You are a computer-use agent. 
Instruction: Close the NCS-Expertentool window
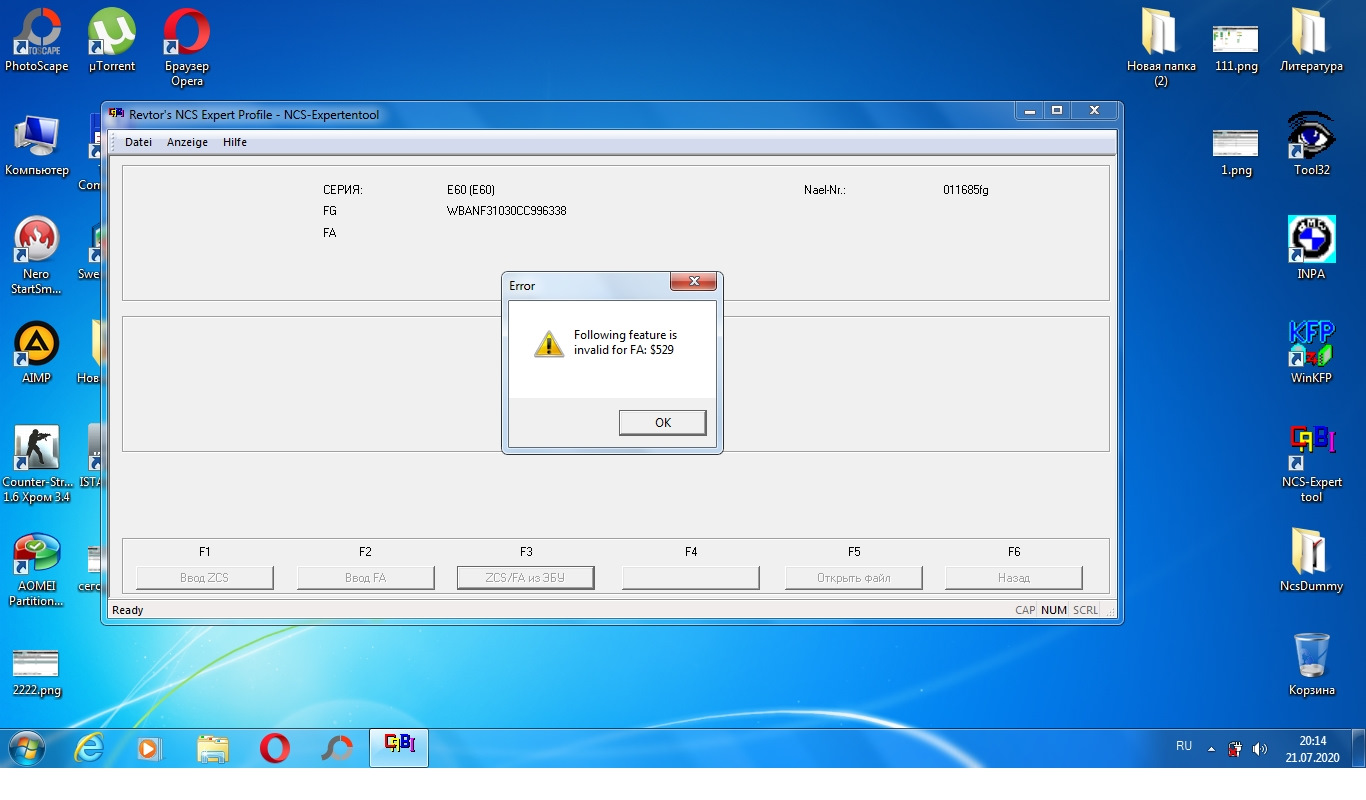click(x=1094, y=111)
